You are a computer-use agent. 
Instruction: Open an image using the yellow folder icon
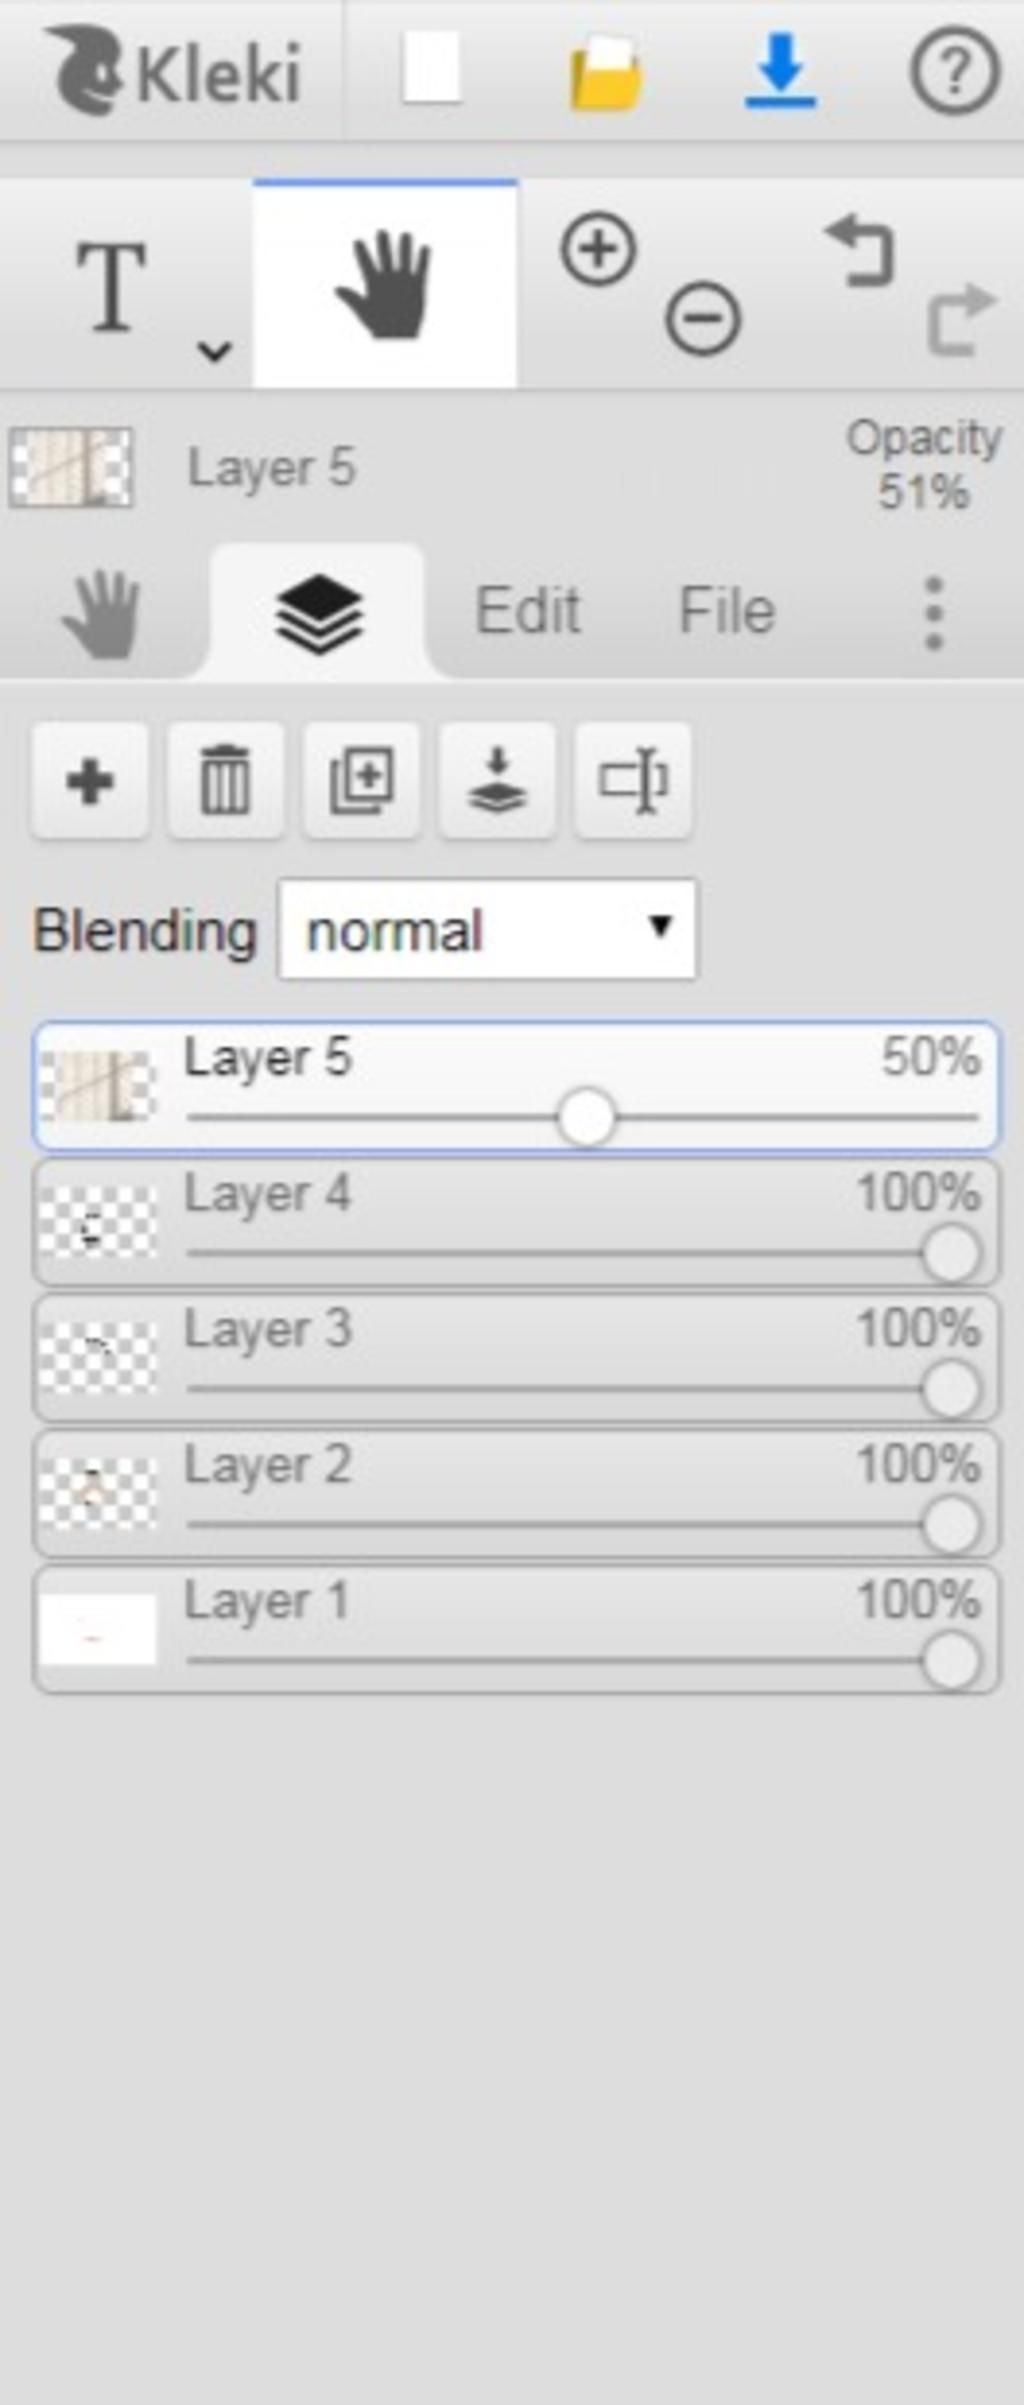pyautogui.click(x=605, y=72)
